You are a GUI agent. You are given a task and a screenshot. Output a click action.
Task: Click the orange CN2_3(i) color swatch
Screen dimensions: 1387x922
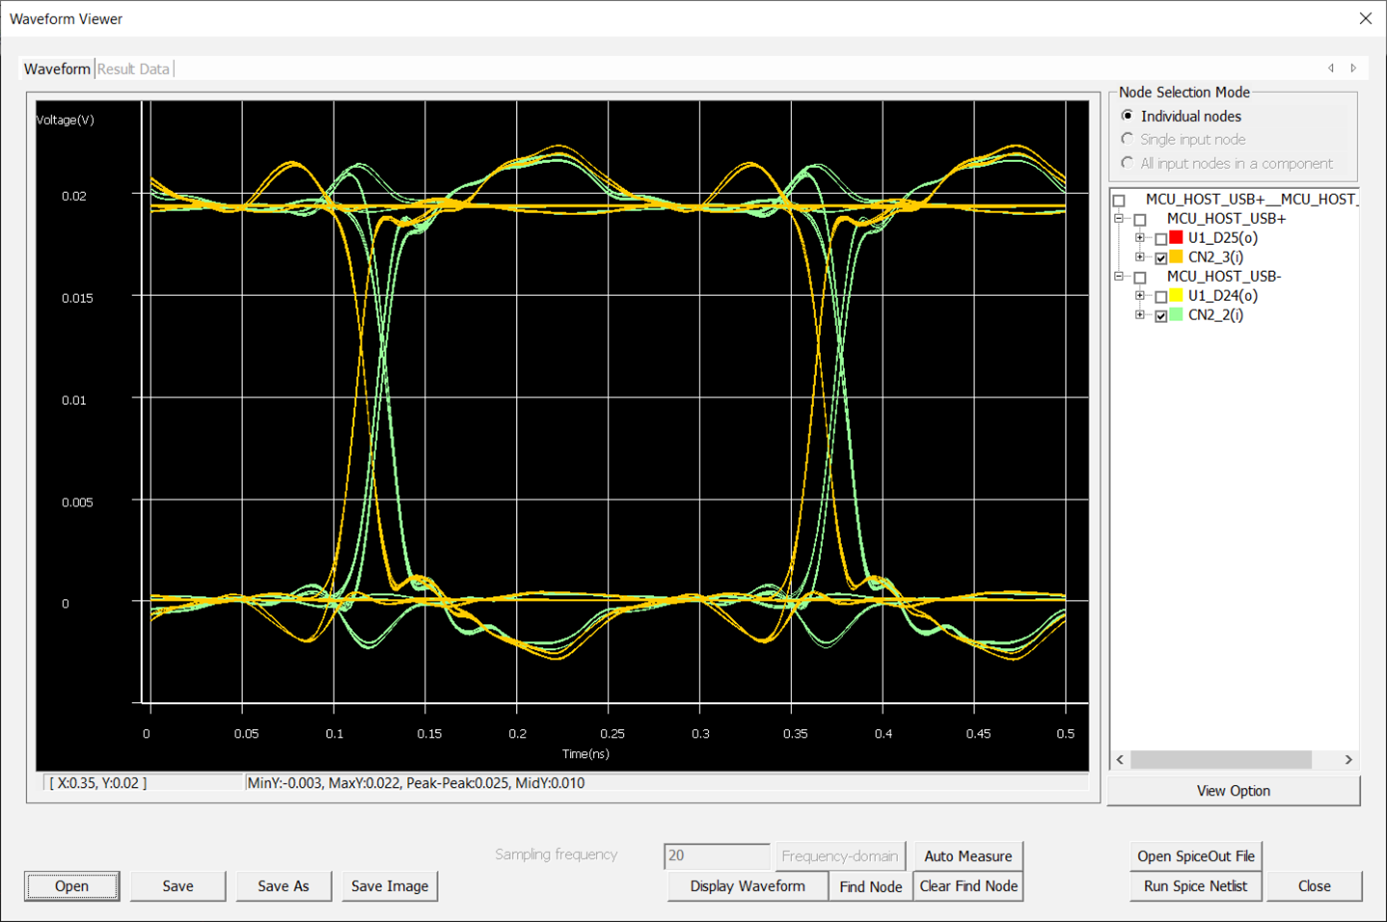[x=1176, y=257]
